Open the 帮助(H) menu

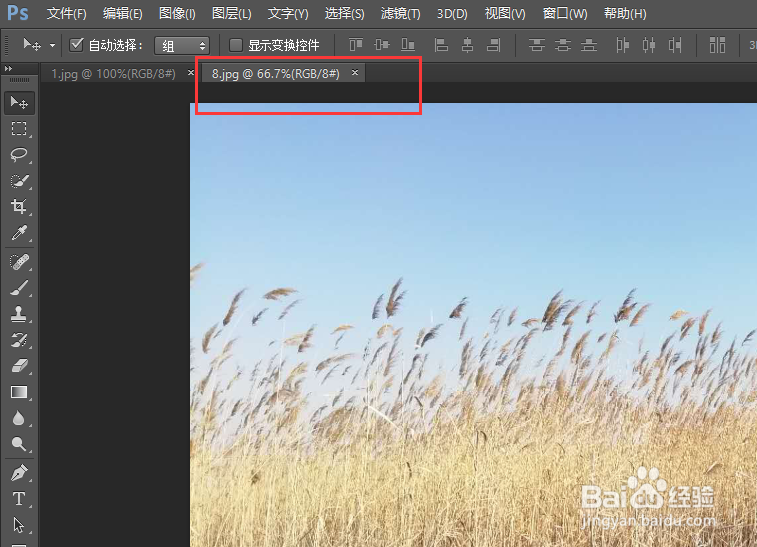point(625,13)
